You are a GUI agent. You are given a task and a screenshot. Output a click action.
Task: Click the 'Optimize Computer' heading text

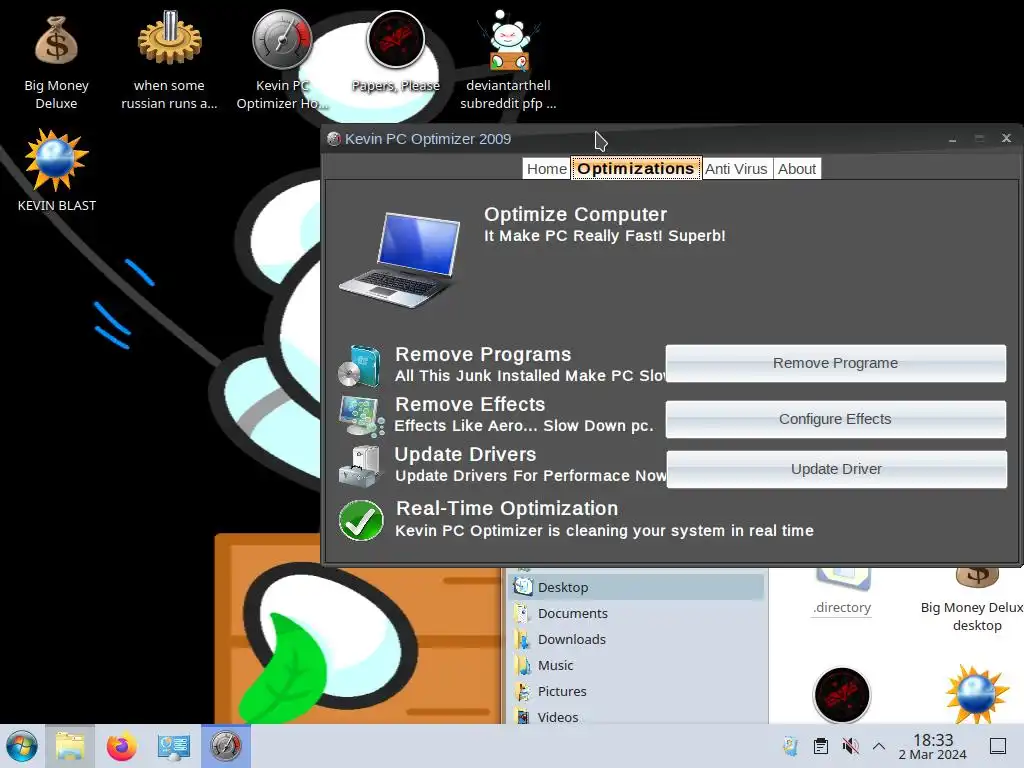(575, 214)
